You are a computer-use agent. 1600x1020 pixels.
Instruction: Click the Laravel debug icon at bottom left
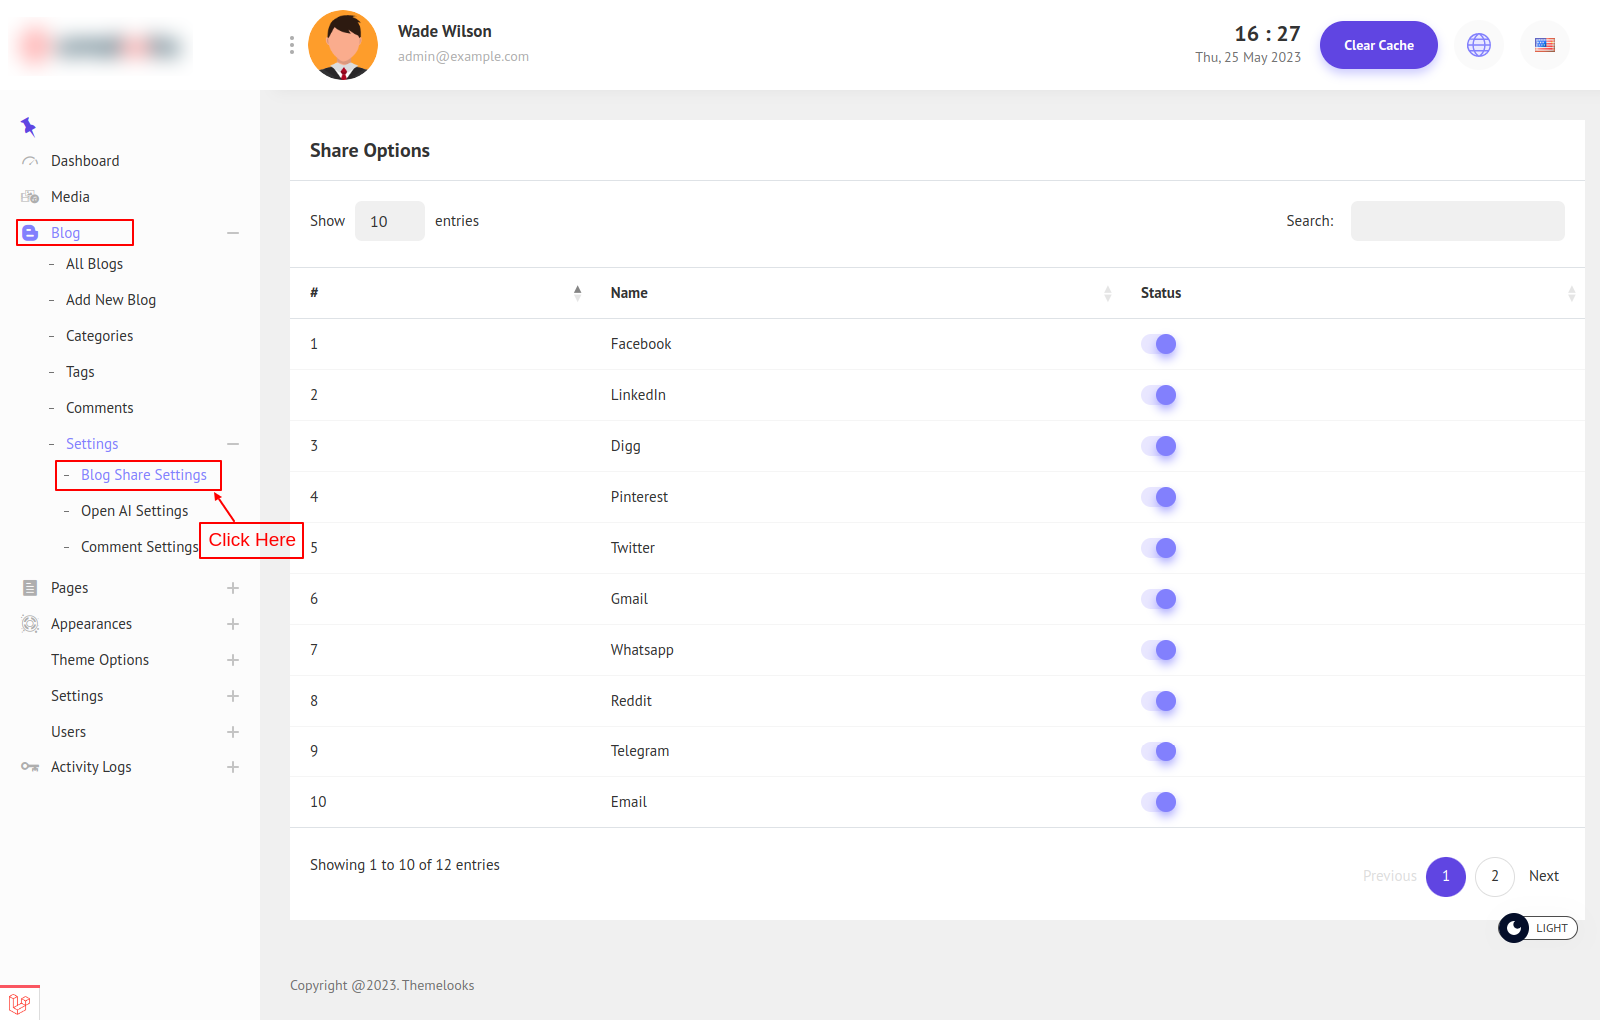[x=19, y=1003]
